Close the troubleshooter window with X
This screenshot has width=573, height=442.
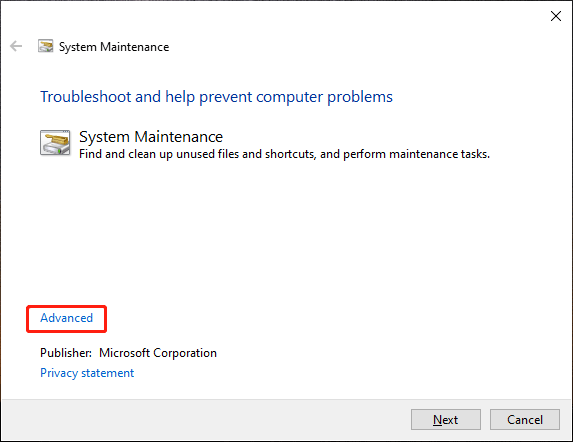(556, 16)
